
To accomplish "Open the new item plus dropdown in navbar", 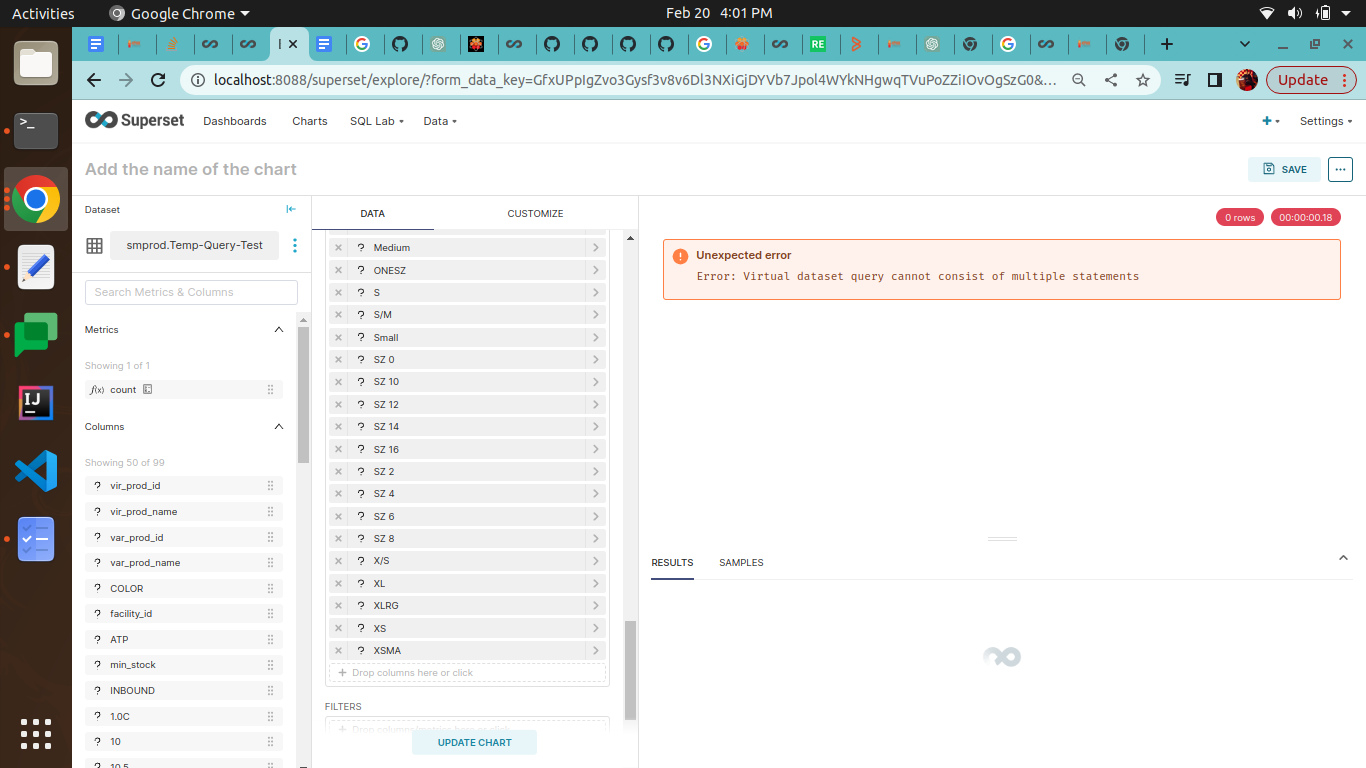I will click(1266, 120).
